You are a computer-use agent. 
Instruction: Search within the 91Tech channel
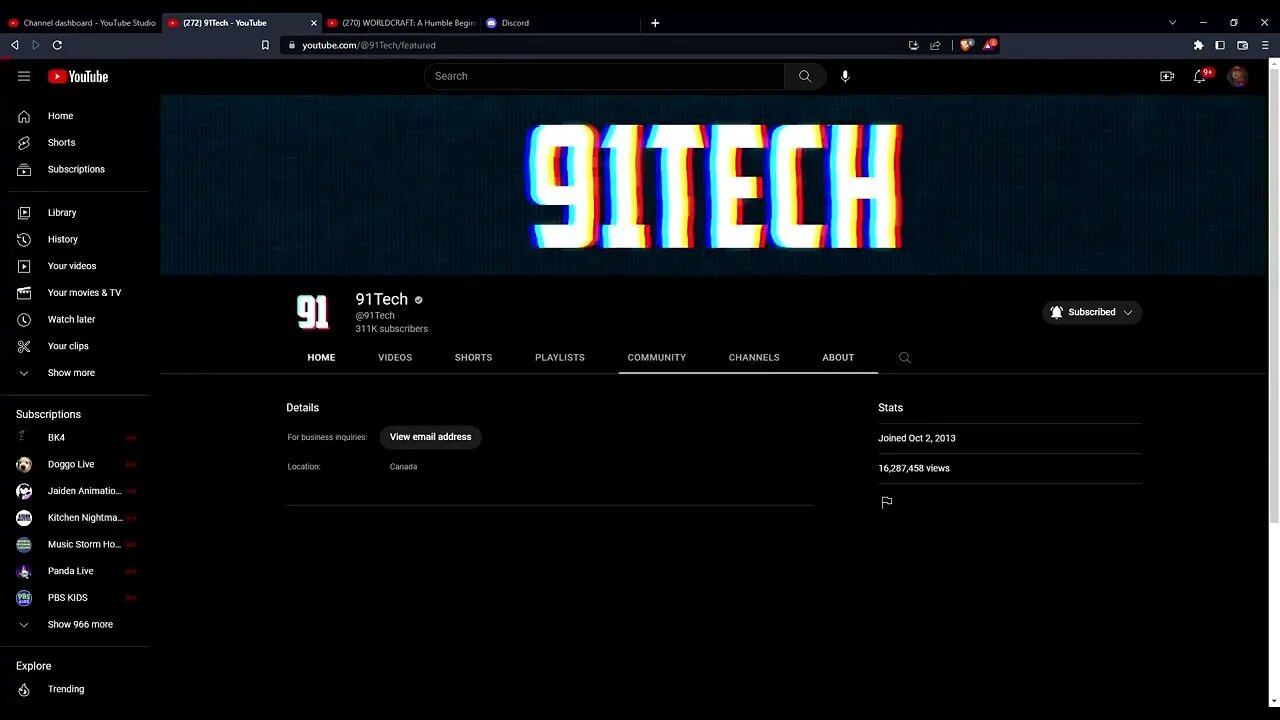[x=905, y=357]
